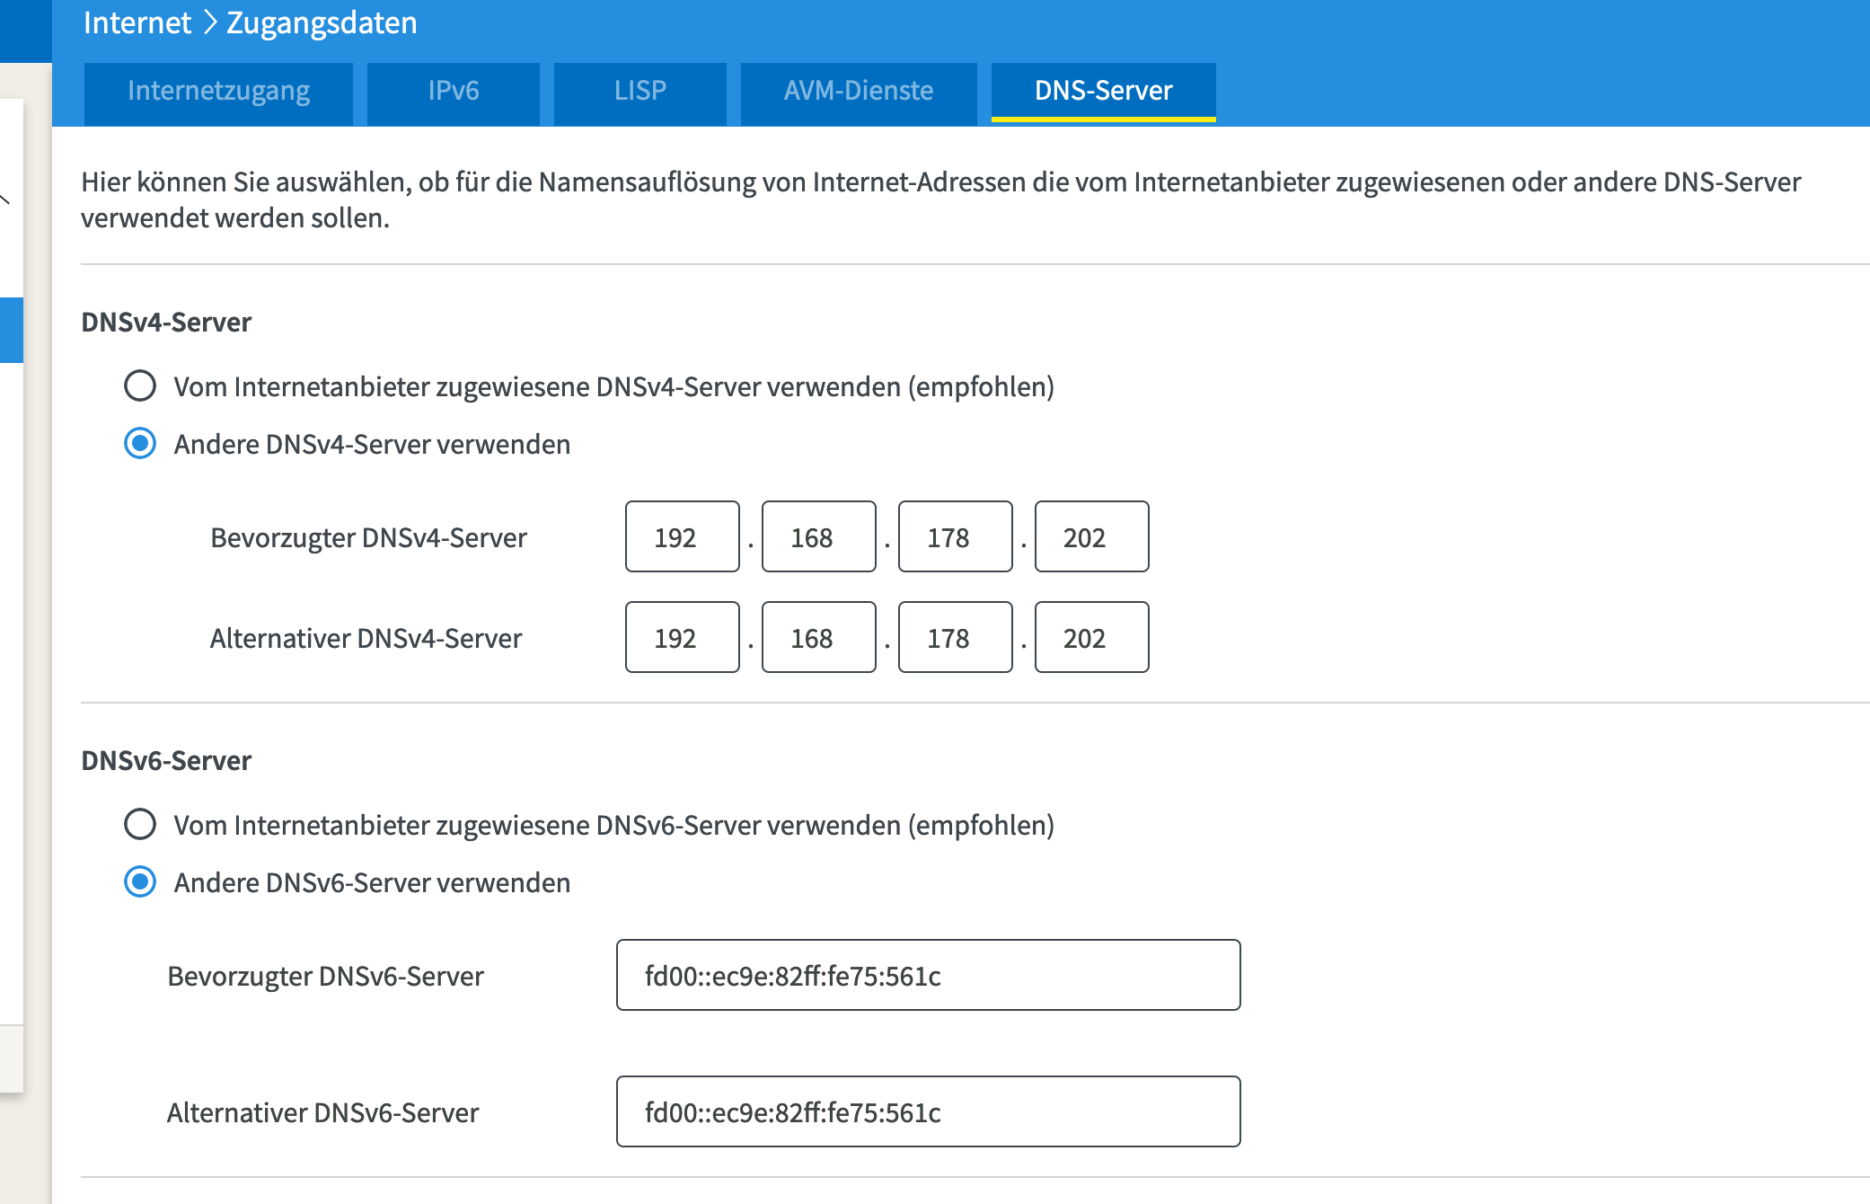This screenshot has height=1204, width=1870.
Task: Click second octet of Alternativer DNSv4-Server
Action: (819, 637)
